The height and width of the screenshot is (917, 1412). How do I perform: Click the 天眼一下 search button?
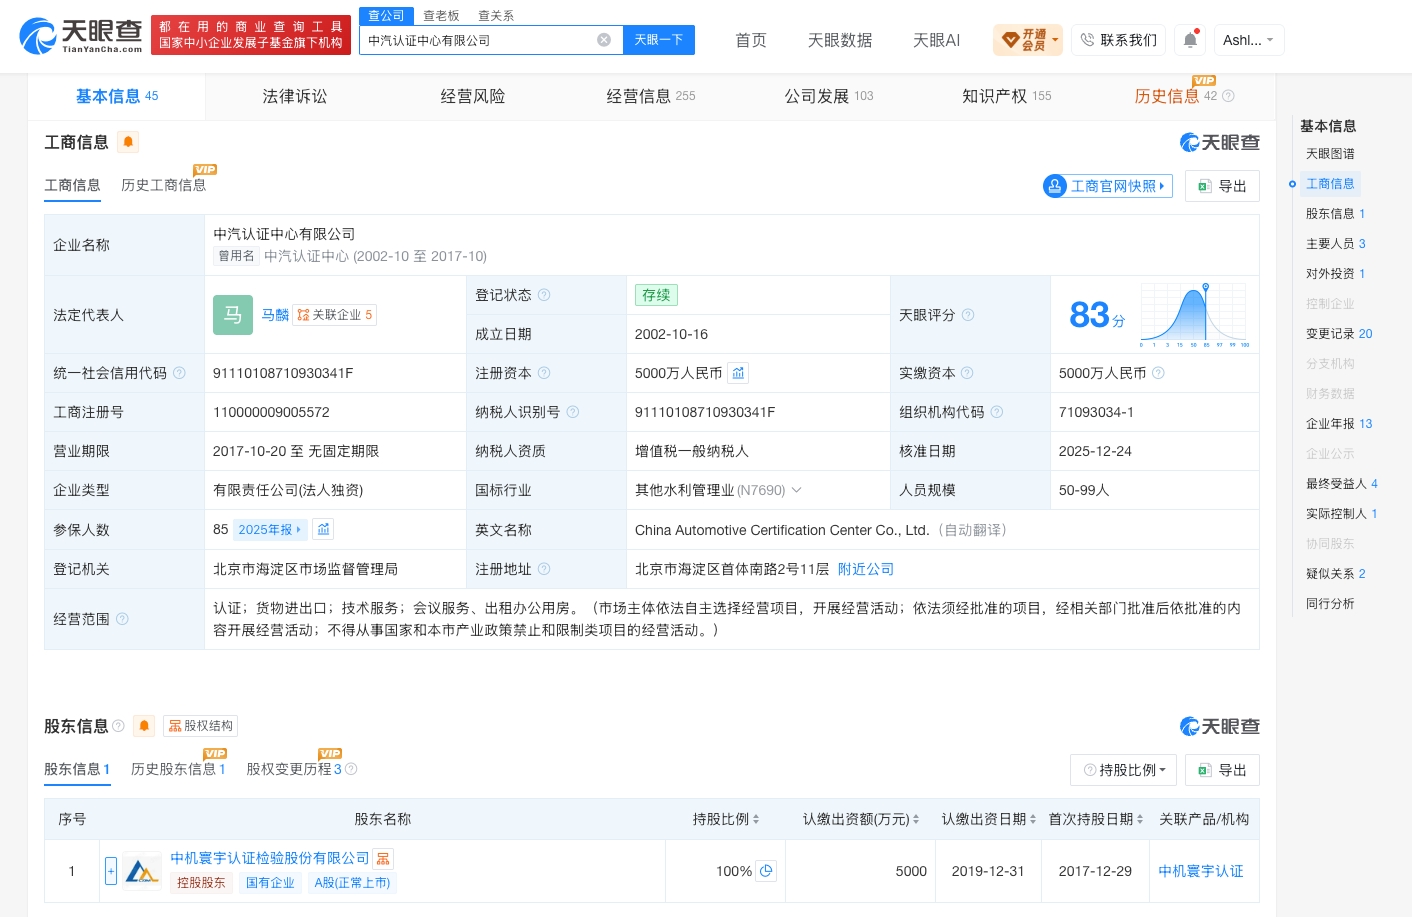pyautogui.click(x=659, y=40)
